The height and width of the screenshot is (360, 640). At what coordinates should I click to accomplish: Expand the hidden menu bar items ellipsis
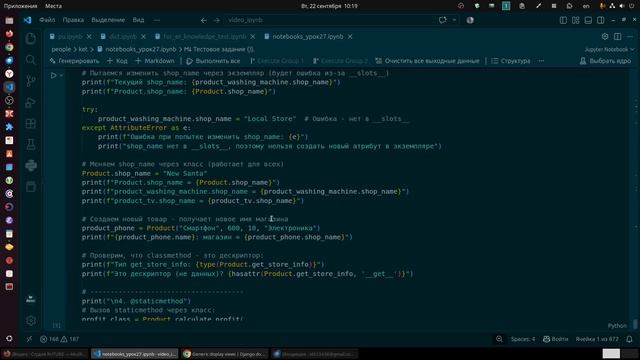pos(157,20)
